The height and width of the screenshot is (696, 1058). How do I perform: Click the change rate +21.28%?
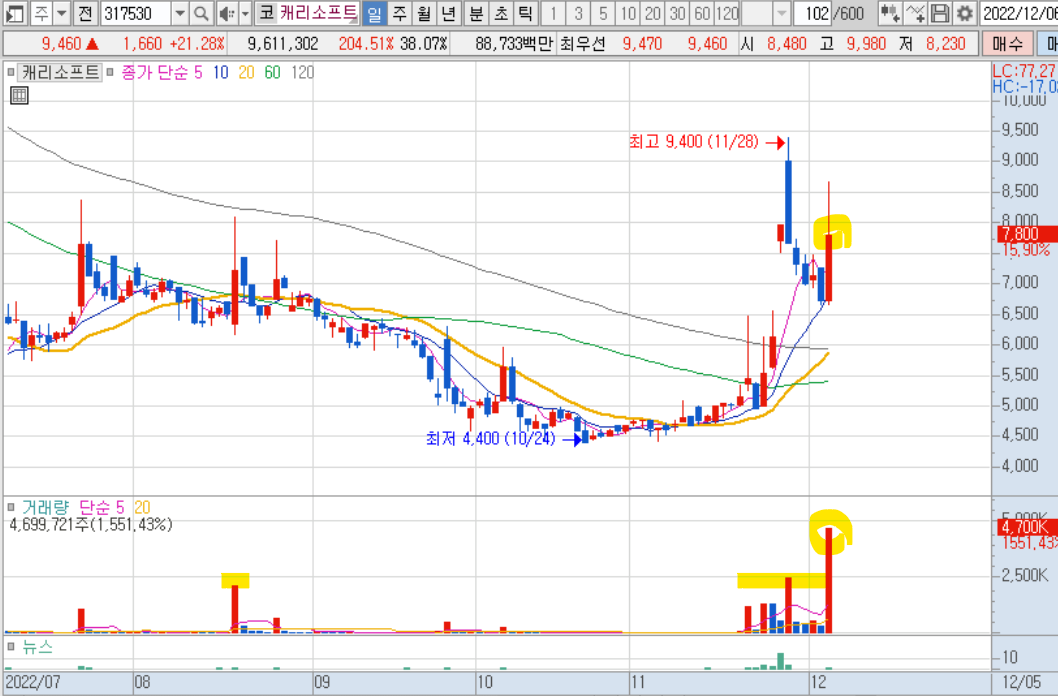(x=197, y=44)
